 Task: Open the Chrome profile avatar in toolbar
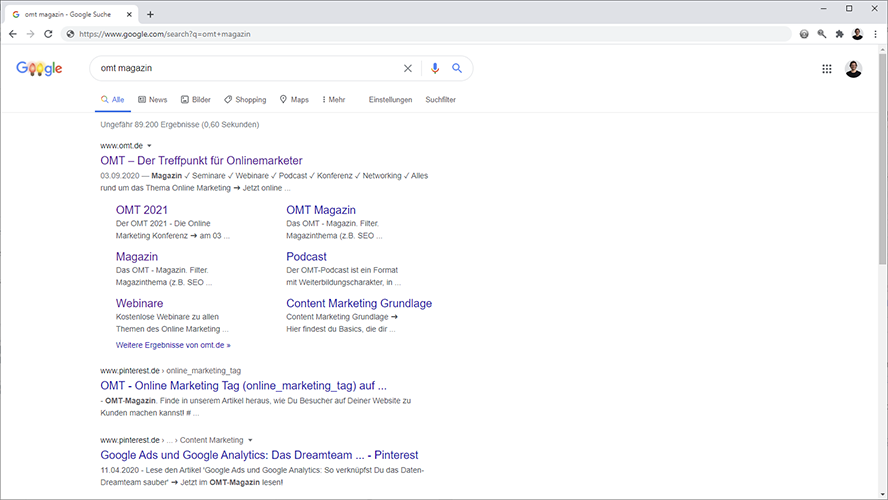tap(857, 34)
